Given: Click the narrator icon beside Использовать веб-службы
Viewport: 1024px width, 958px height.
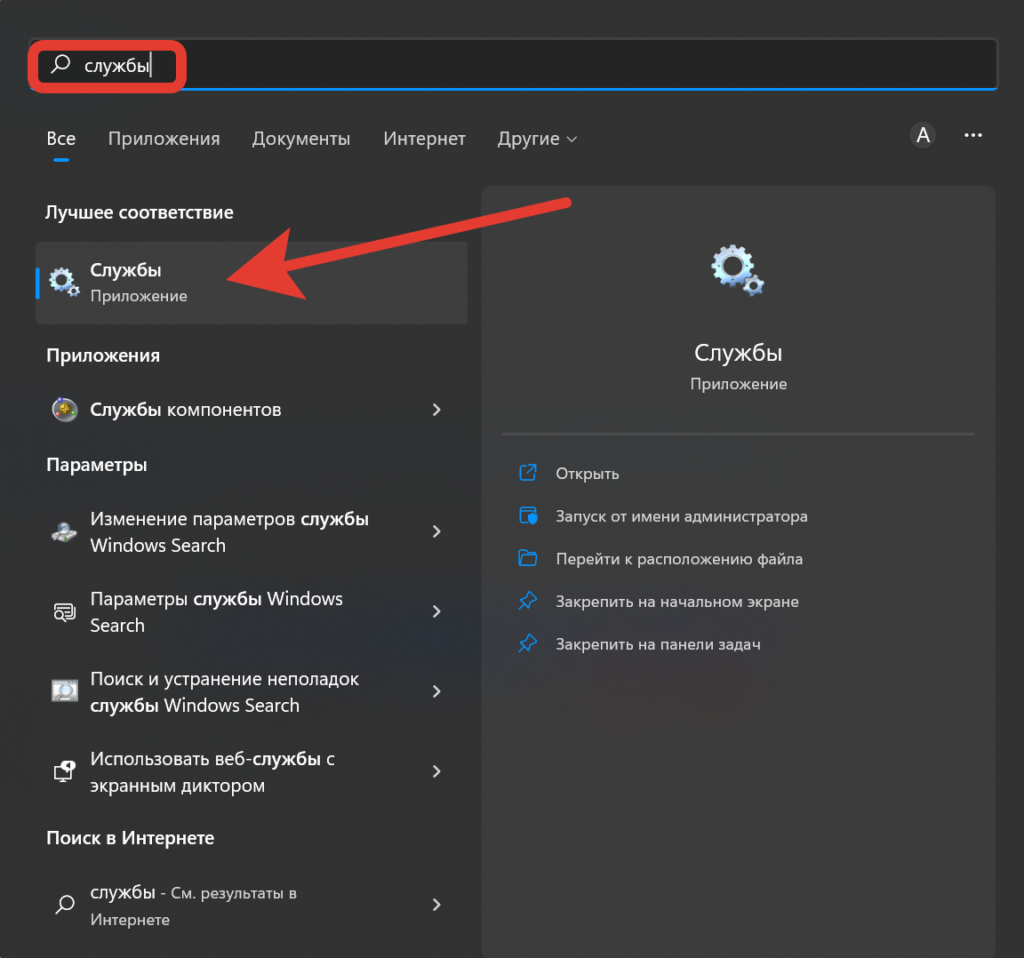Looking at the screenshot, I should [64, 771].
